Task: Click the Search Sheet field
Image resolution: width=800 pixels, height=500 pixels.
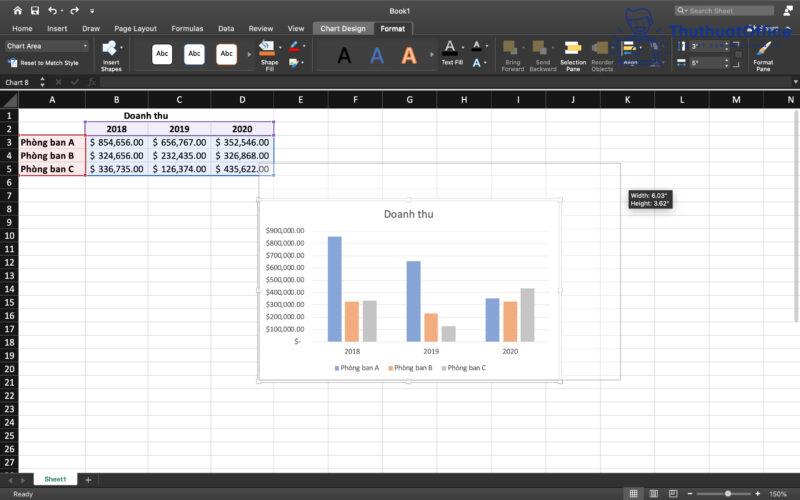Action: 724,10
